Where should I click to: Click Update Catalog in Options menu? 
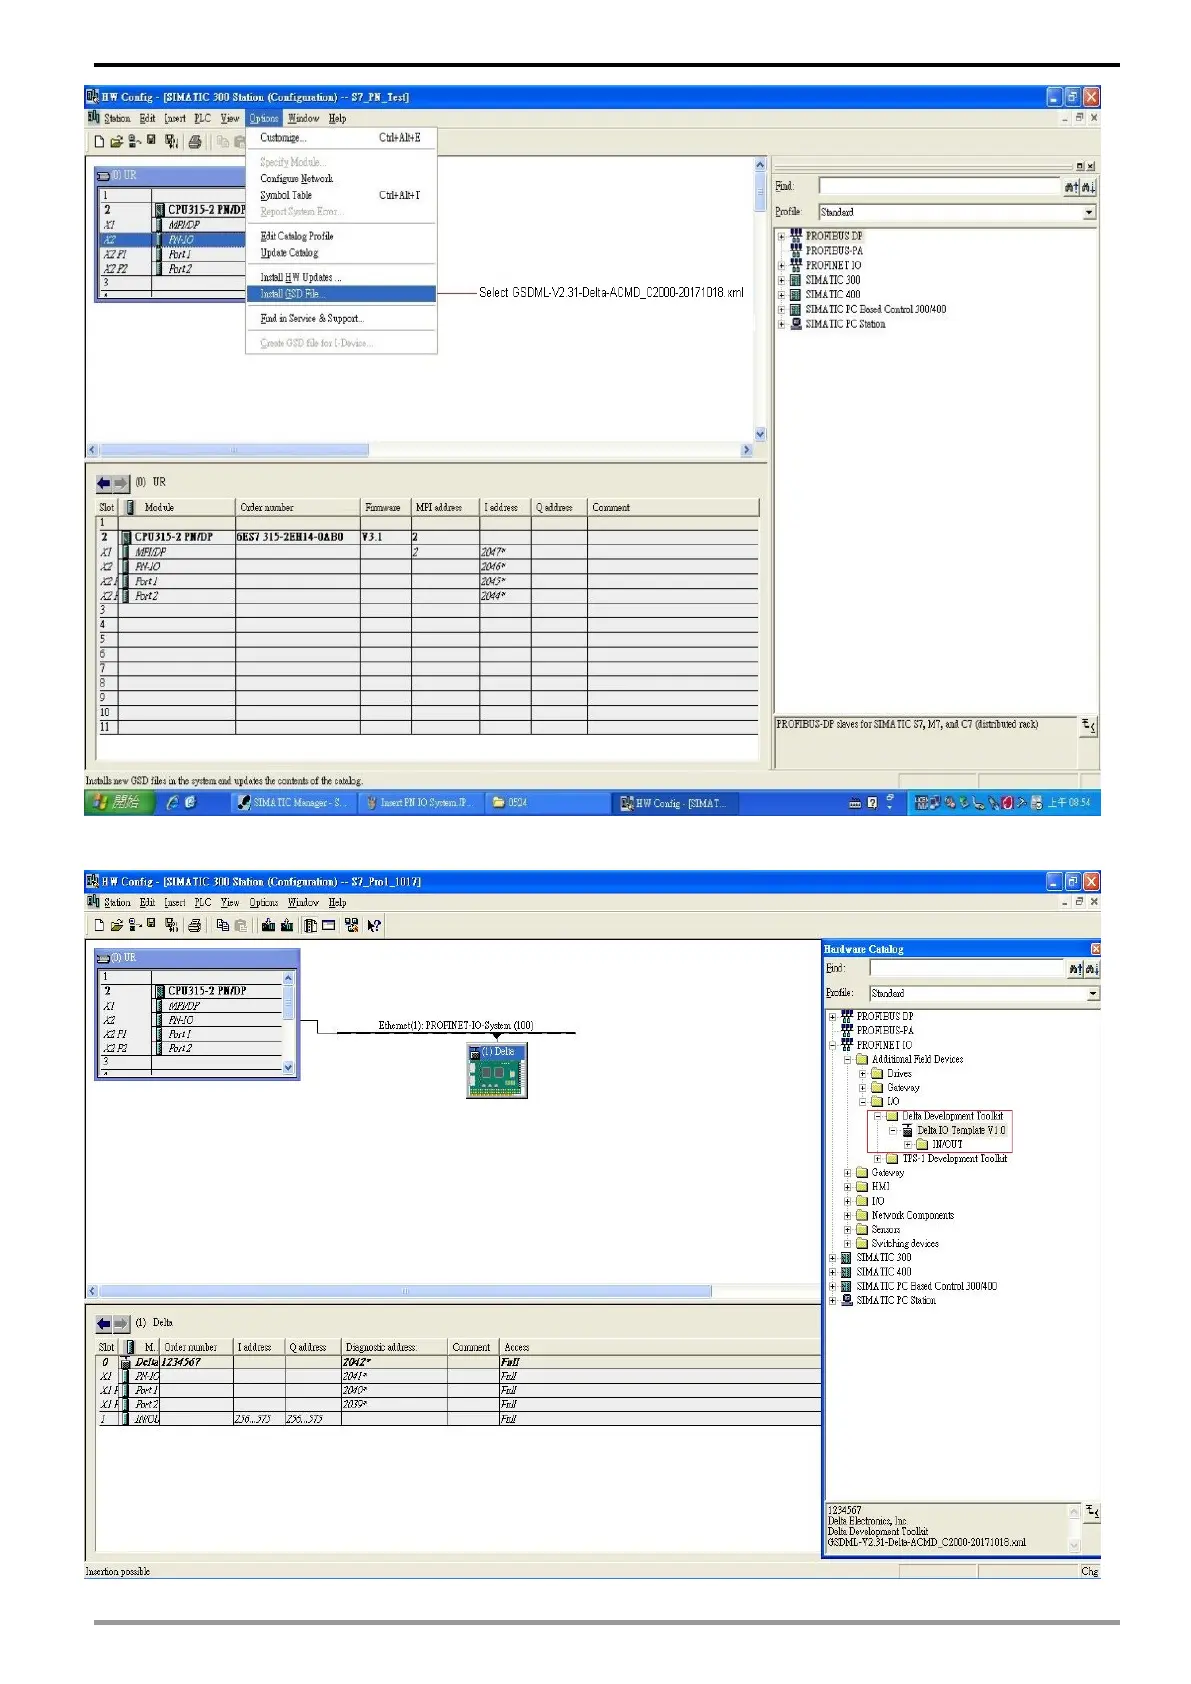tap(341, 253)
